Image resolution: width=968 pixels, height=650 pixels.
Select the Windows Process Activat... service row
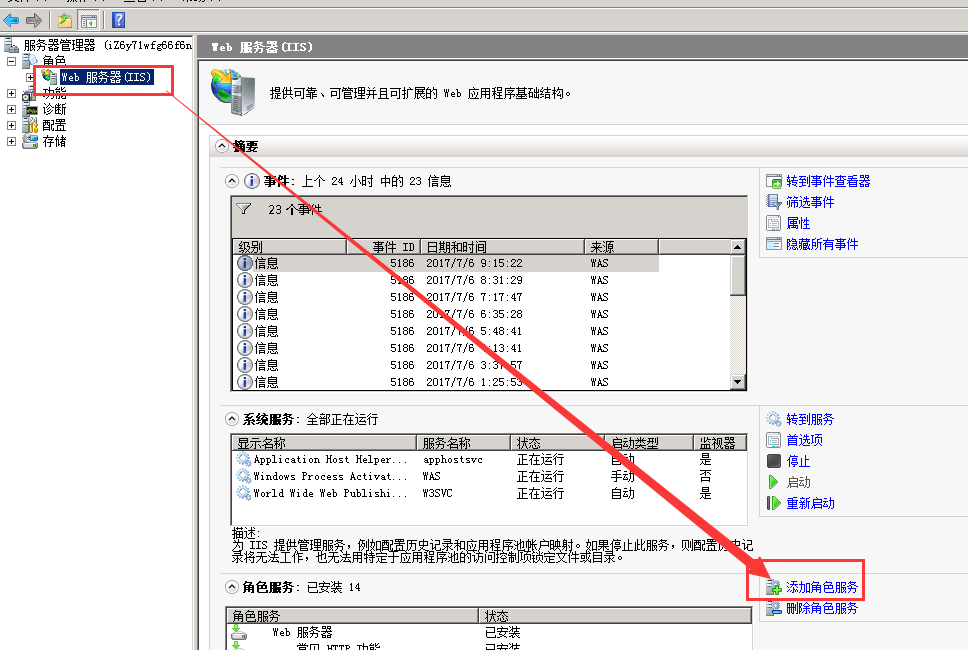[x=489, y=477]
